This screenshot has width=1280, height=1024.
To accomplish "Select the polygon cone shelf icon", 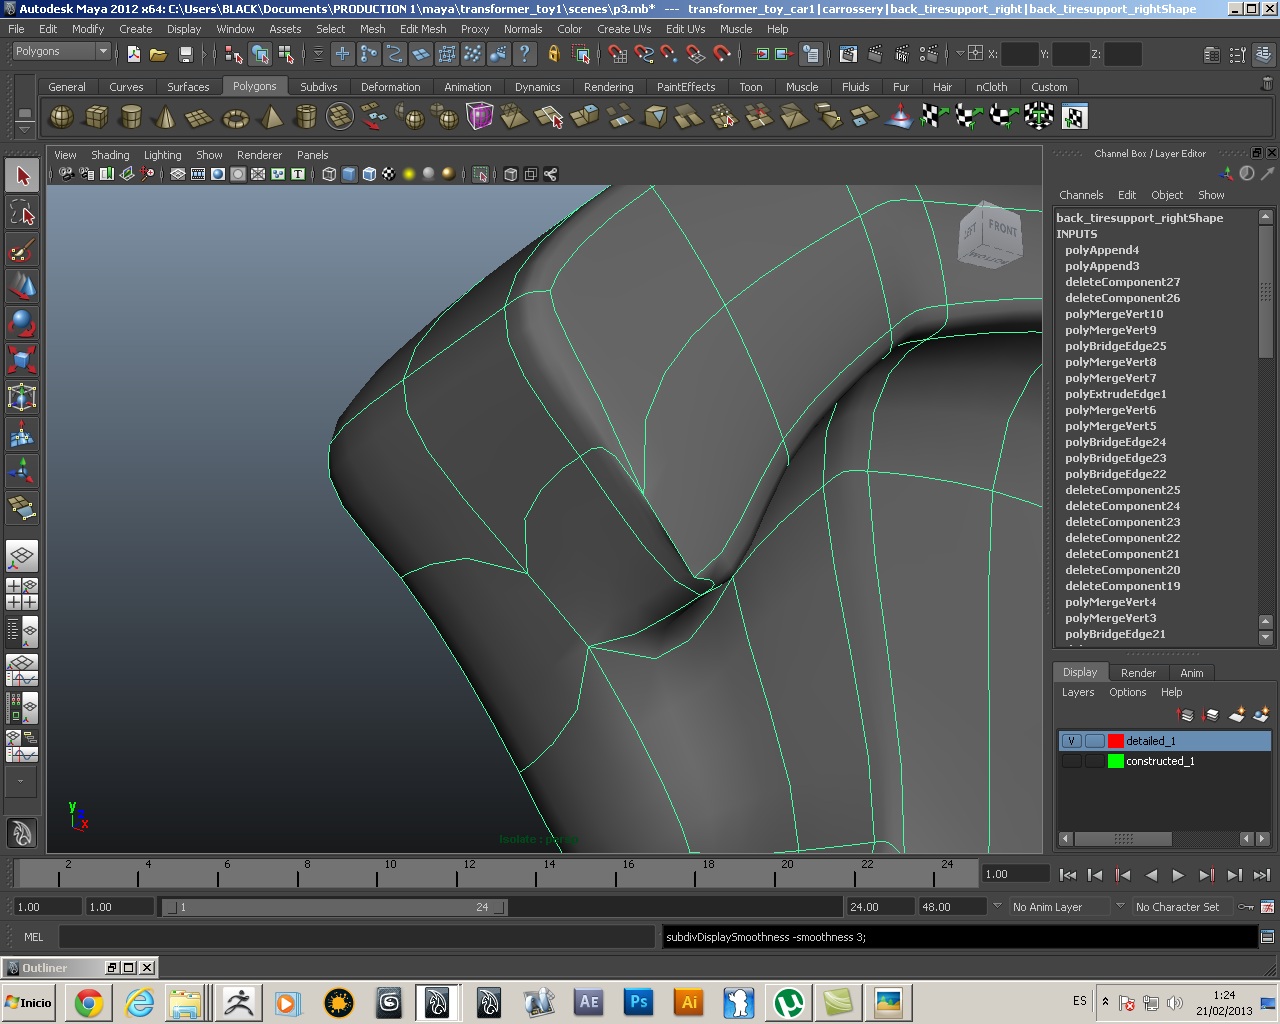I will tap(165, 118).
